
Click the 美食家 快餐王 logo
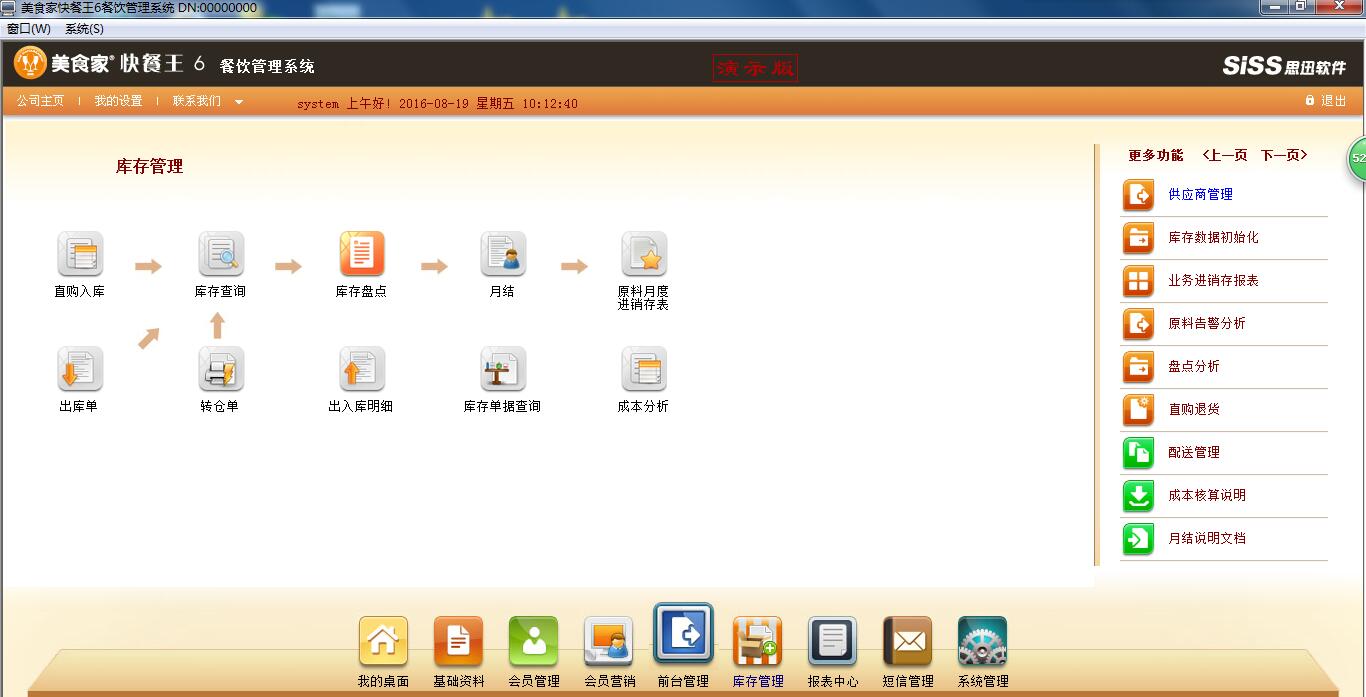click(x=110, y=64)
